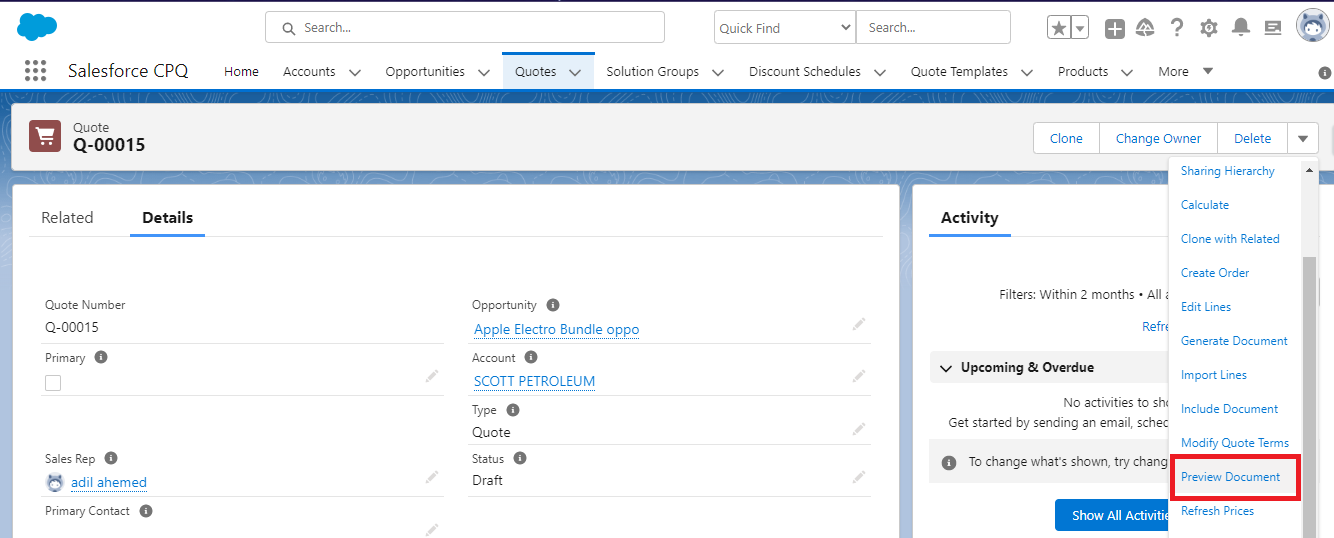Toggle the Primary checkbox
Image resolution: width=1334 pixels, height=538 pixels.
point(53,382)
